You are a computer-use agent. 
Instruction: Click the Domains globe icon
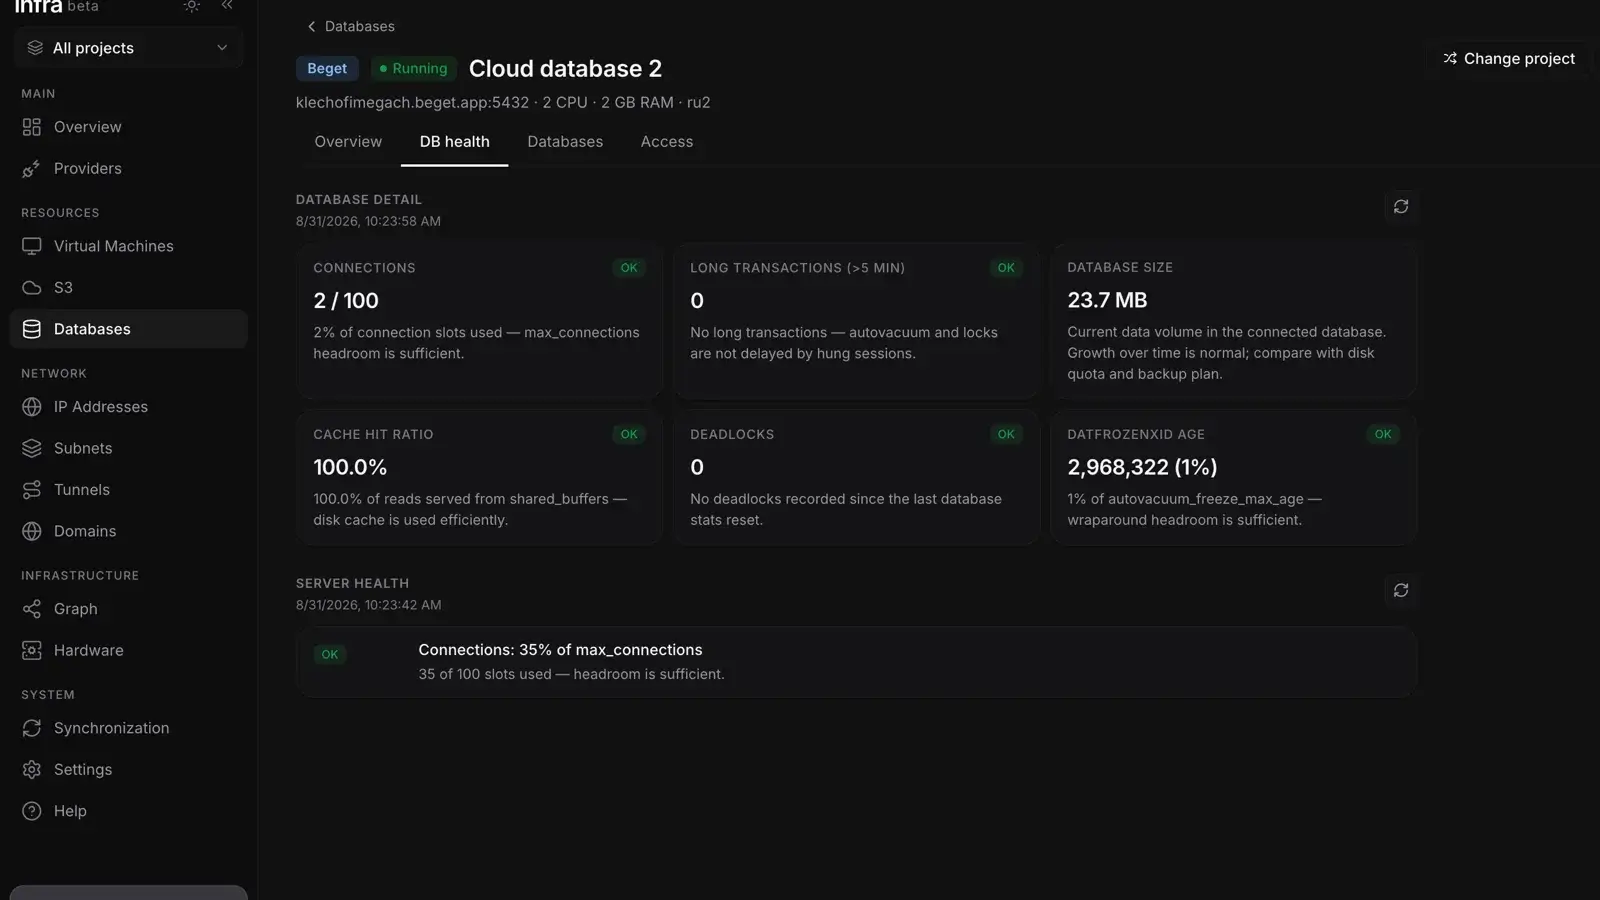coord(32,531)
